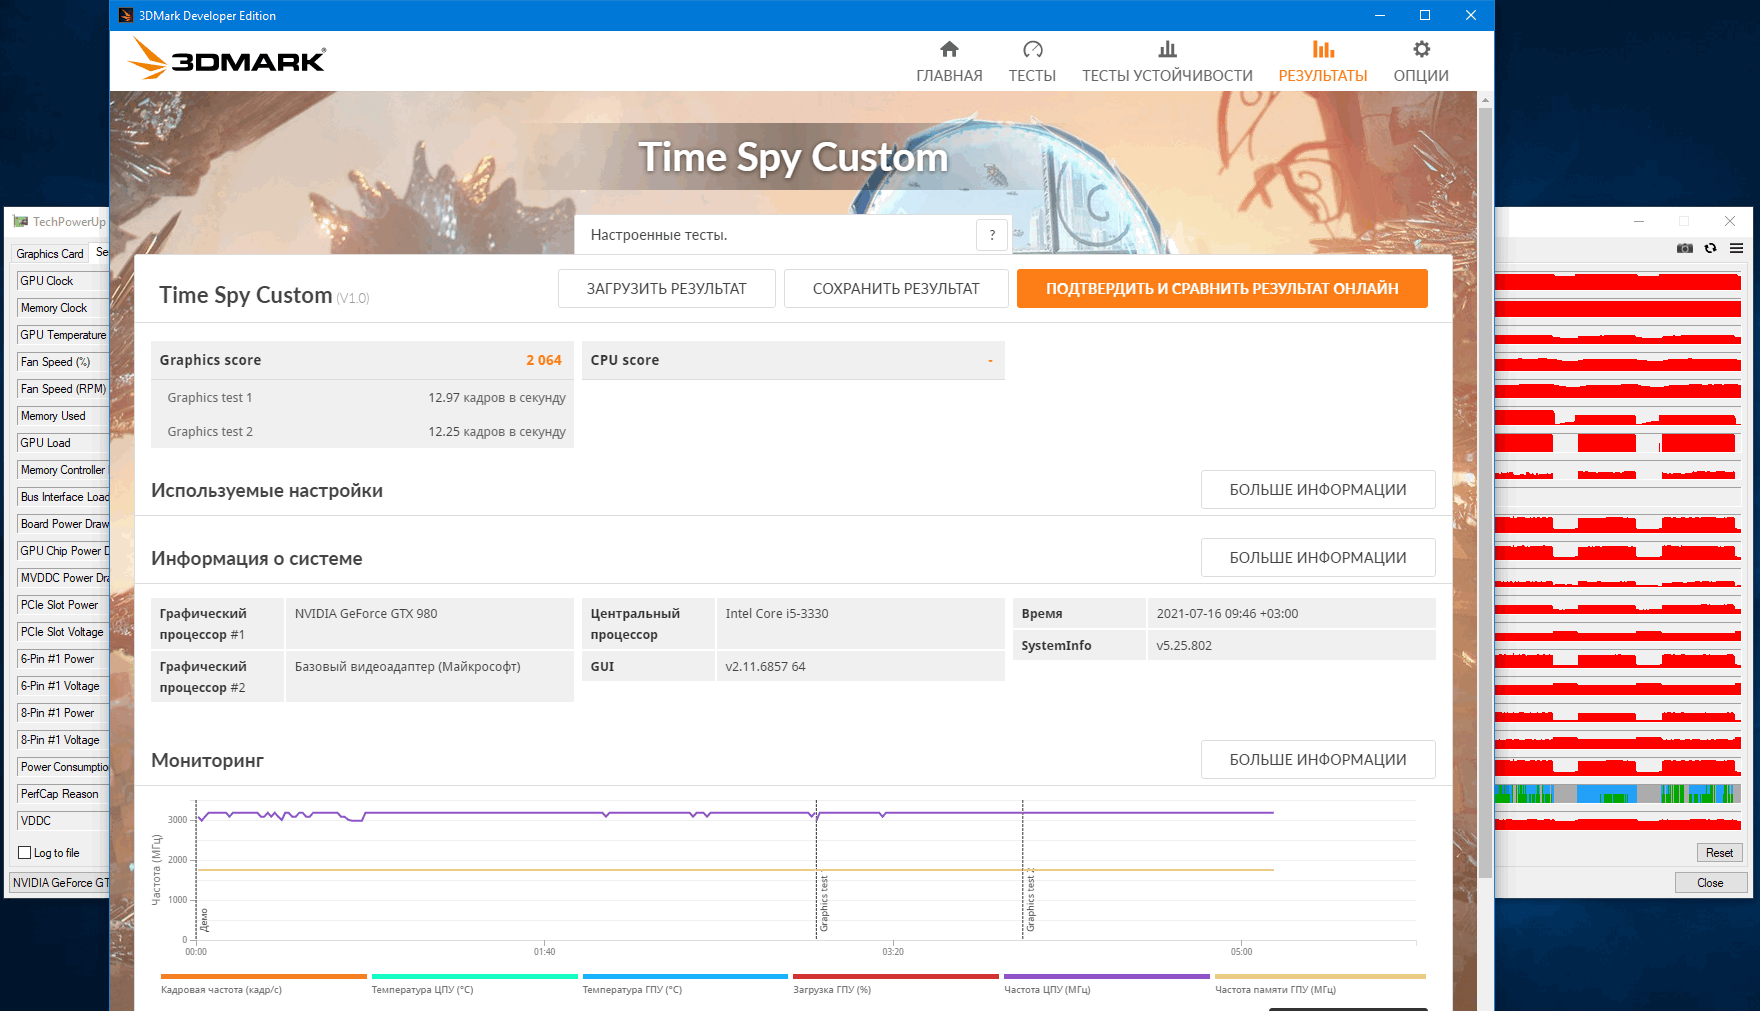Toggle Температура ГПУ legend in chart
The width and height of the screenshot is (1760, 1011).
pos(685,984)
